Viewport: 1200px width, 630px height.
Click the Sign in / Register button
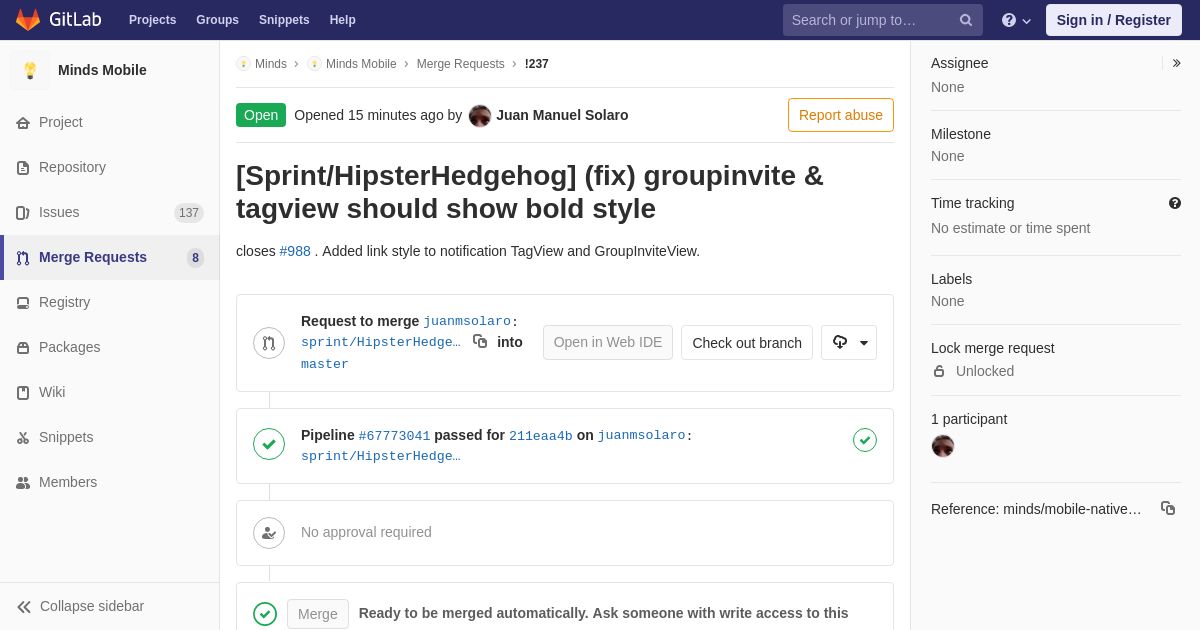[1114, 20]
